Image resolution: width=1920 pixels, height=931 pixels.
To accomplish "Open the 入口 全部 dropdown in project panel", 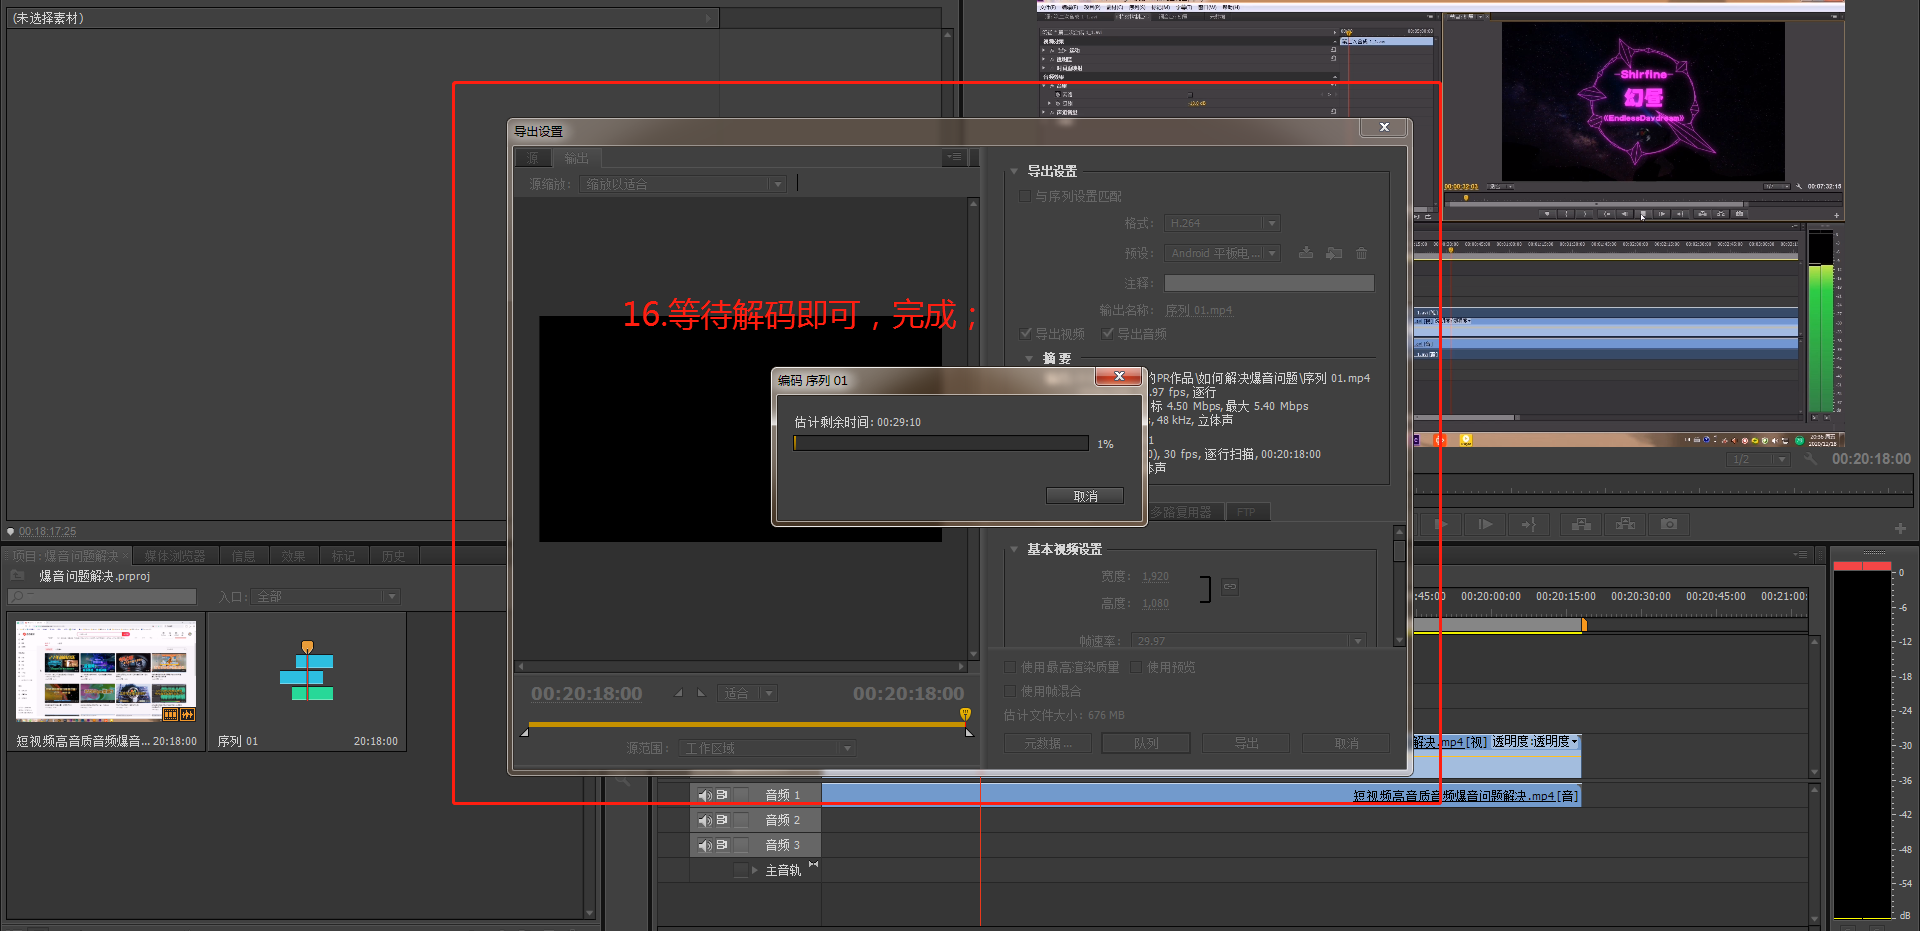I will pyautogui.click(x=326, y=596).
